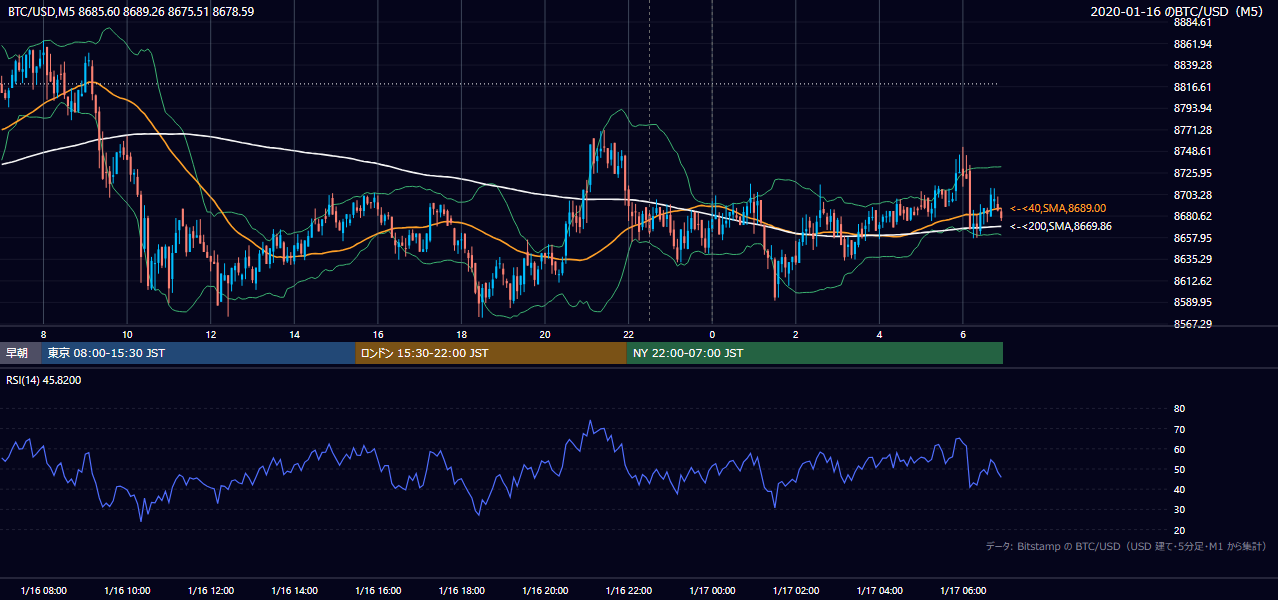Click the 1/17 04:00 date axis label
The width and height of the screenshot is (1278, 600).
[x=879, y=590]
